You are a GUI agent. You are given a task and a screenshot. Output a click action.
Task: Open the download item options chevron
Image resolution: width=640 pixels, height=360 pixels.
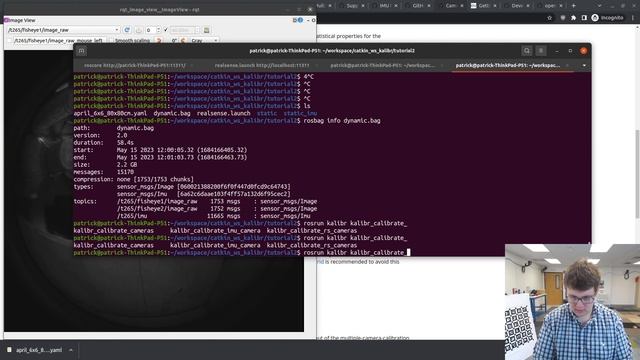(x=71, y=350)
